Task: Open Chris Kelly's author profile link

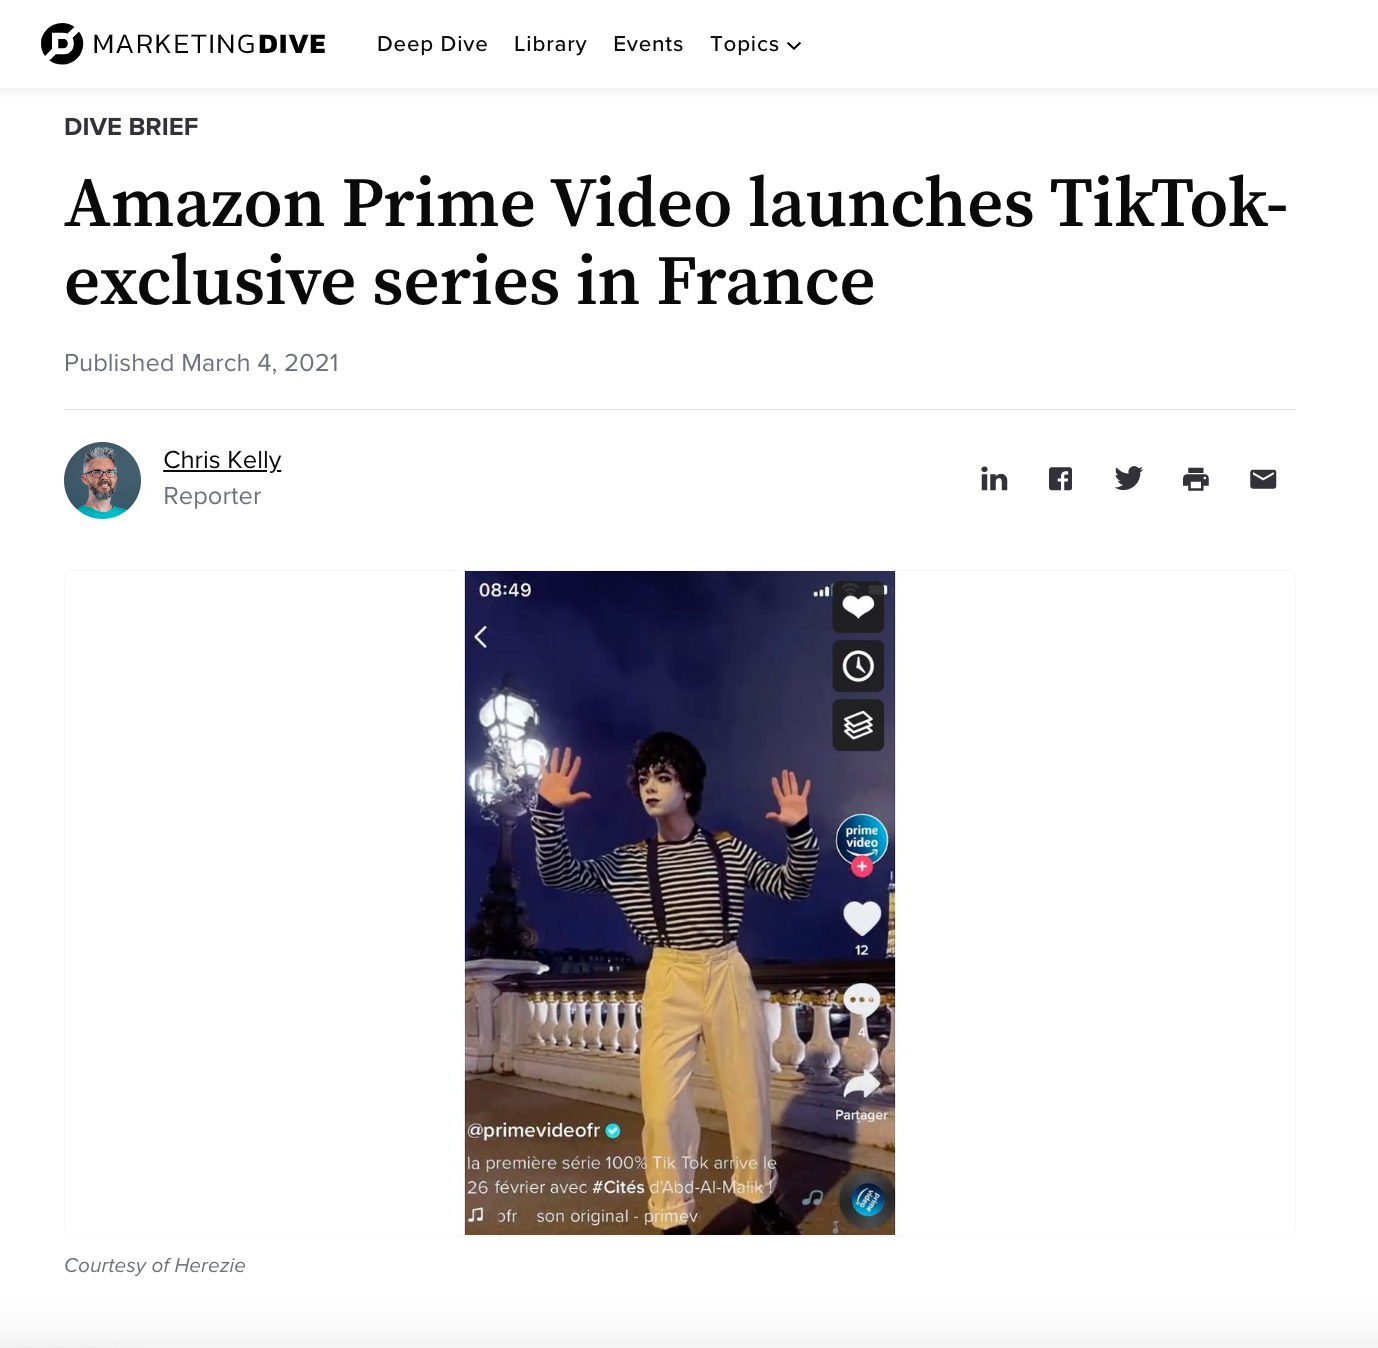Action: tap(222, 460)
